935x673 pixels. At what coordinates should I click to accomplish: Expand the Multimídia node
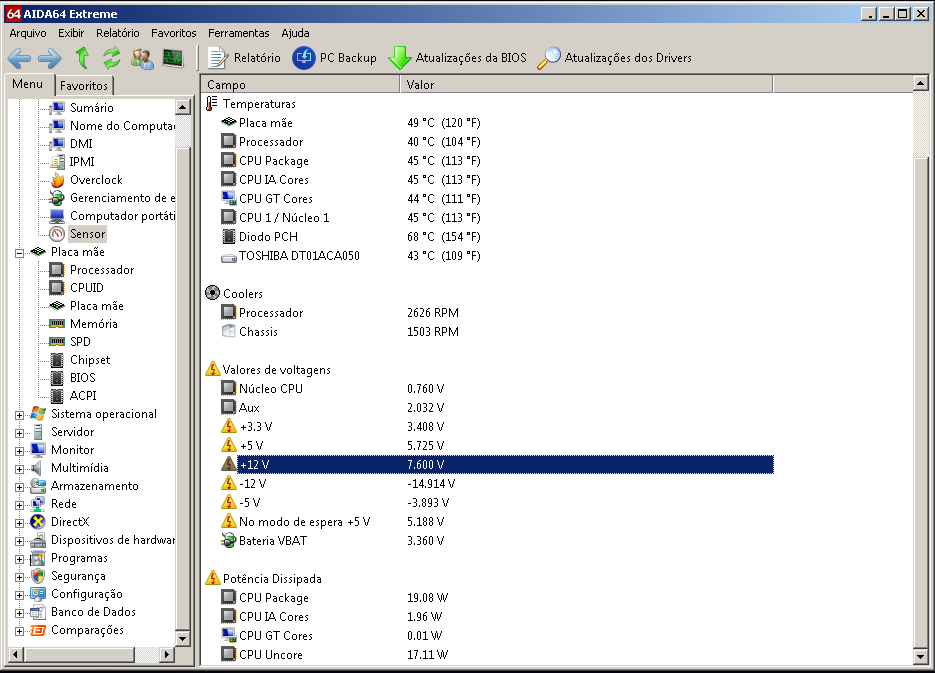(x=19, y=469)
